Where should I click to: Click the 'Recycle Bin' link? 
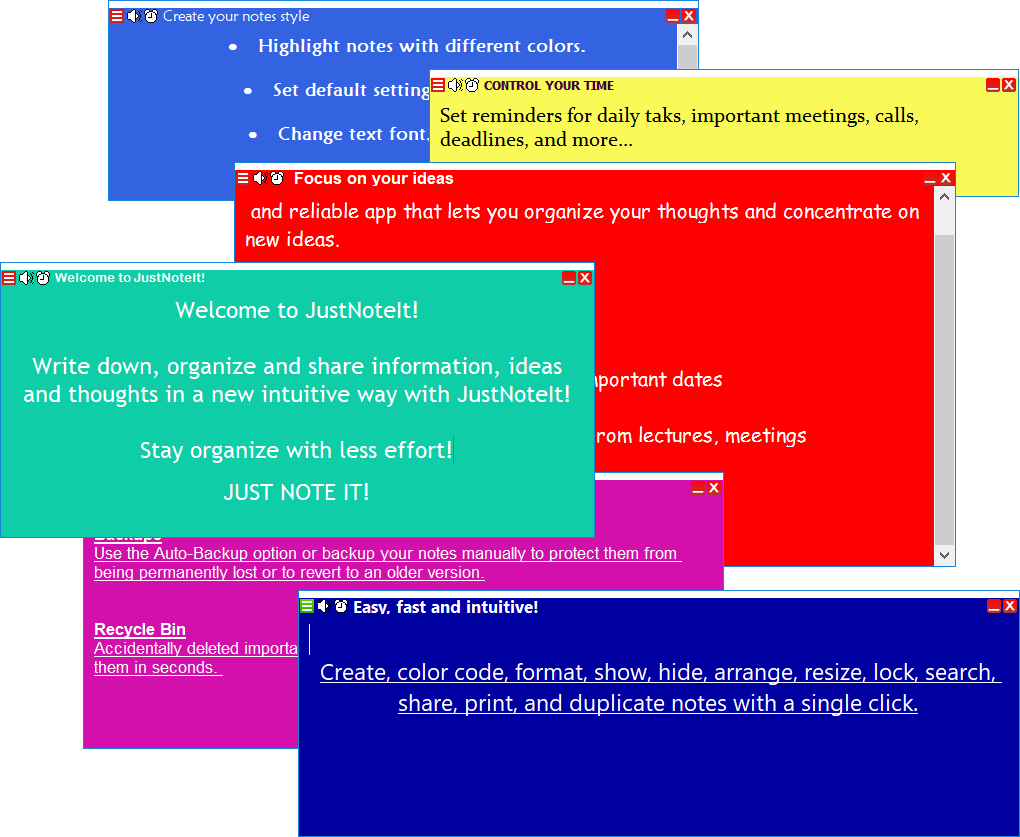(139, 629)
